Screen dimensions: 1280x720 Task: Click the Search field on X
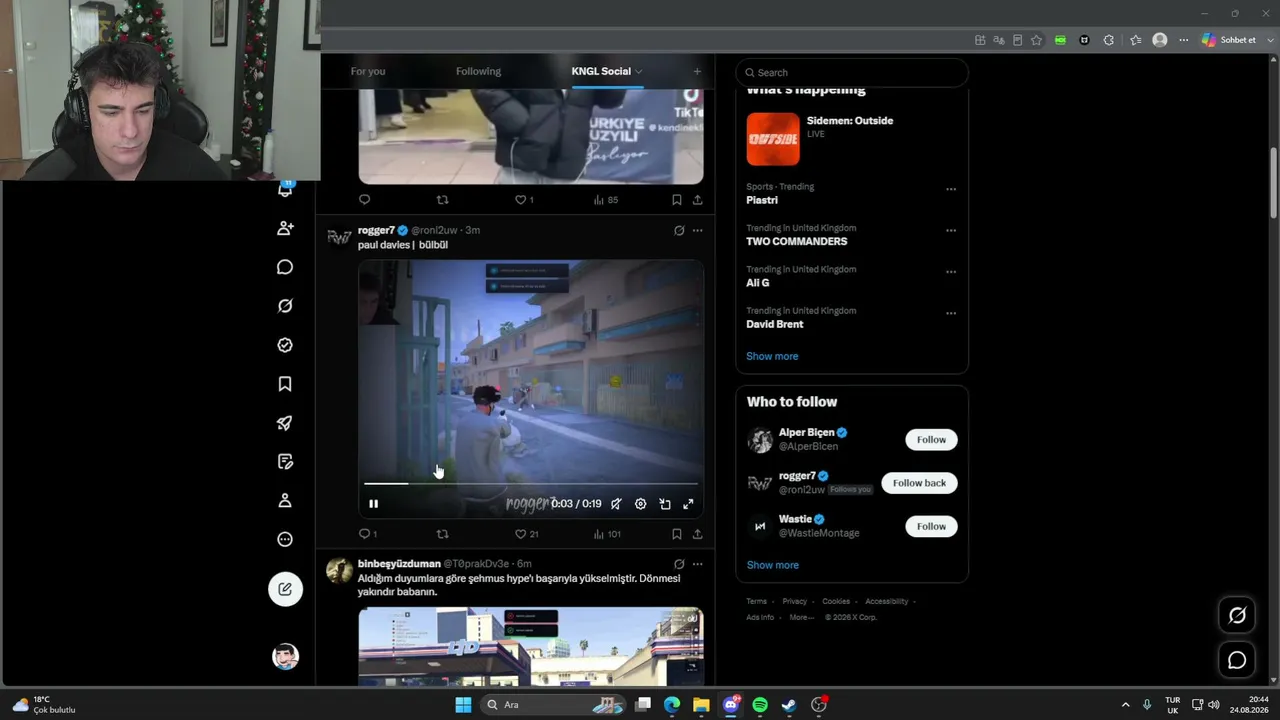pos(852,72)
